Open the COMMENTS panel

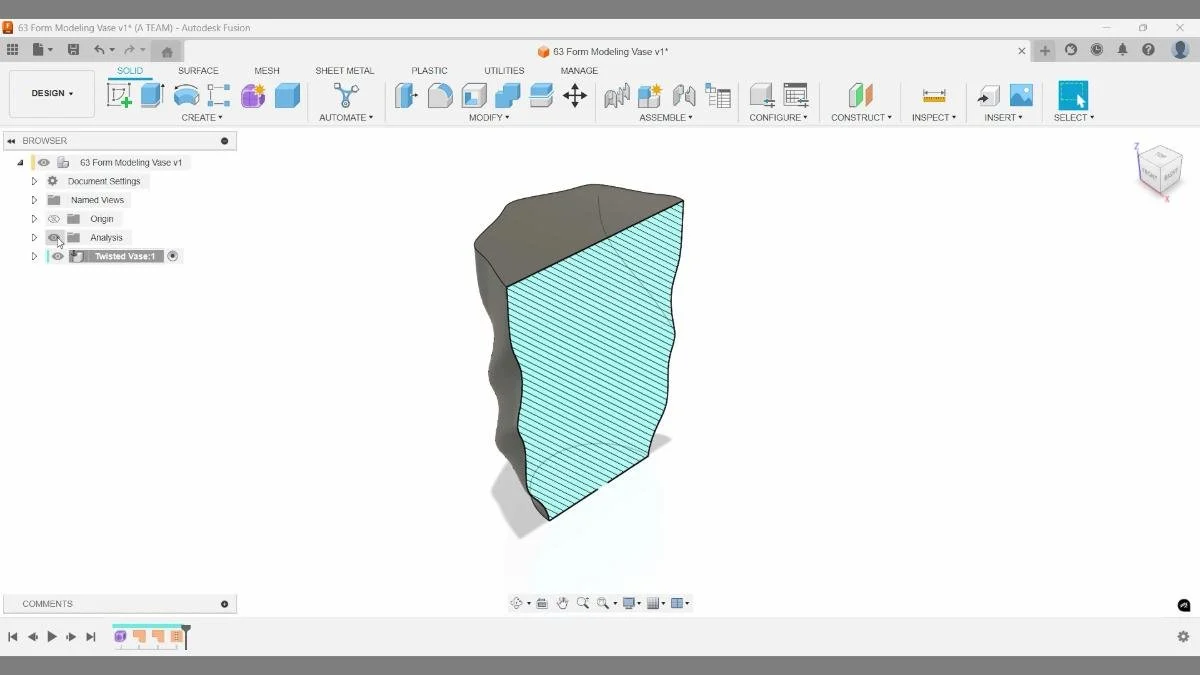pos(46,603)
